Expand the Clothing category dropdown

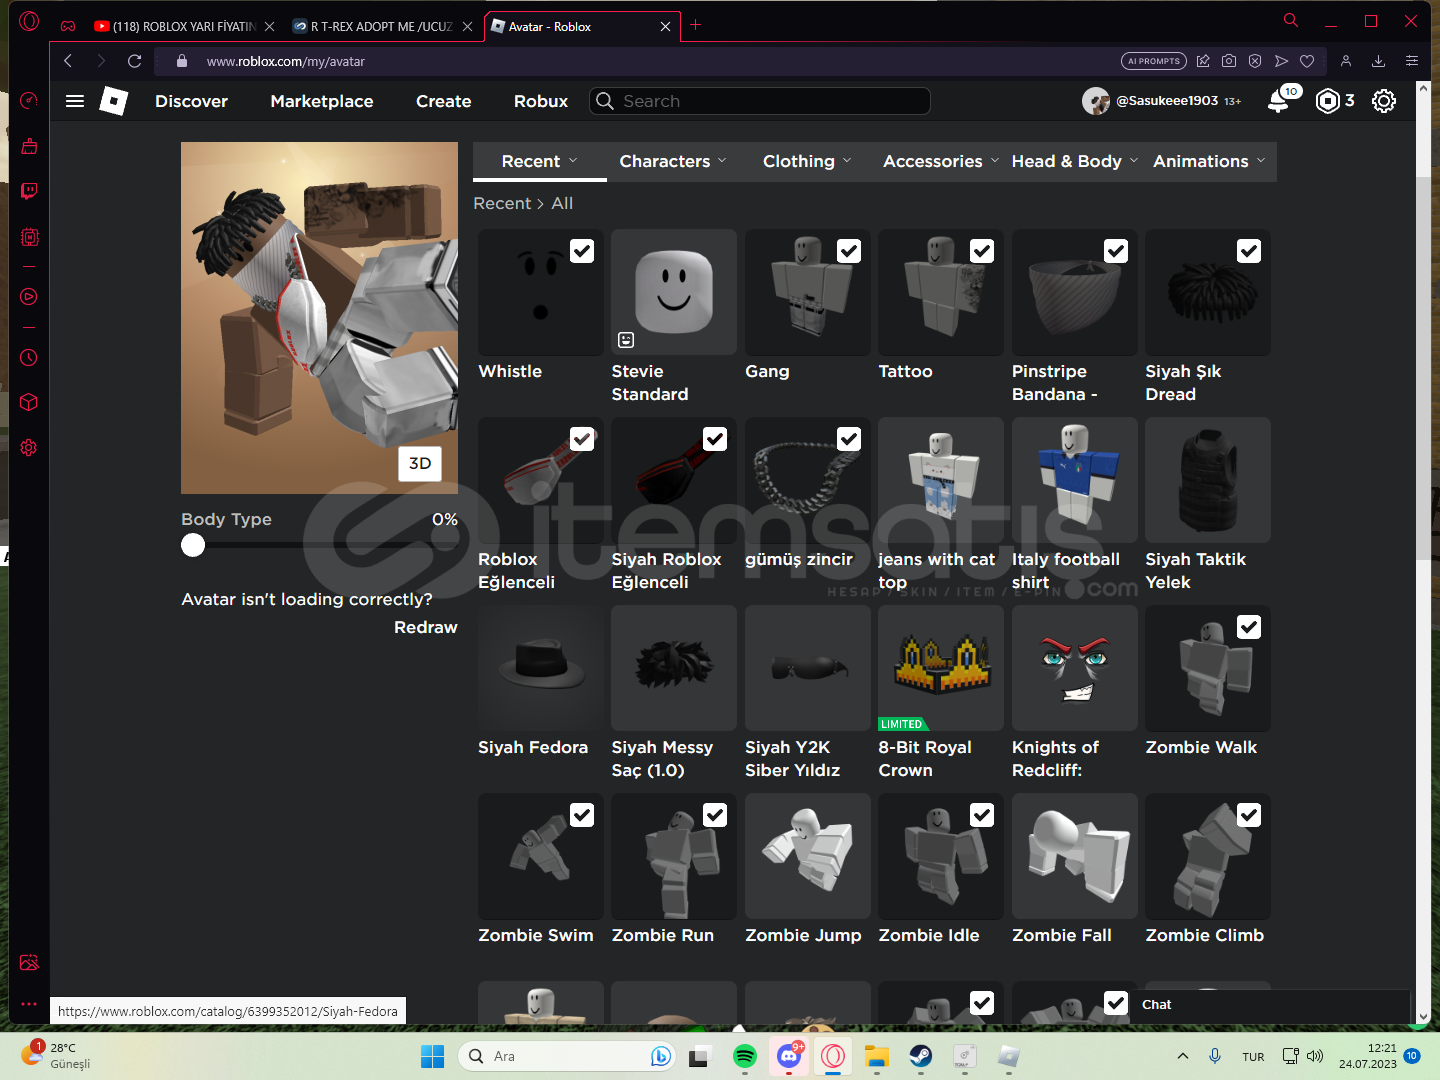(807, 161)
